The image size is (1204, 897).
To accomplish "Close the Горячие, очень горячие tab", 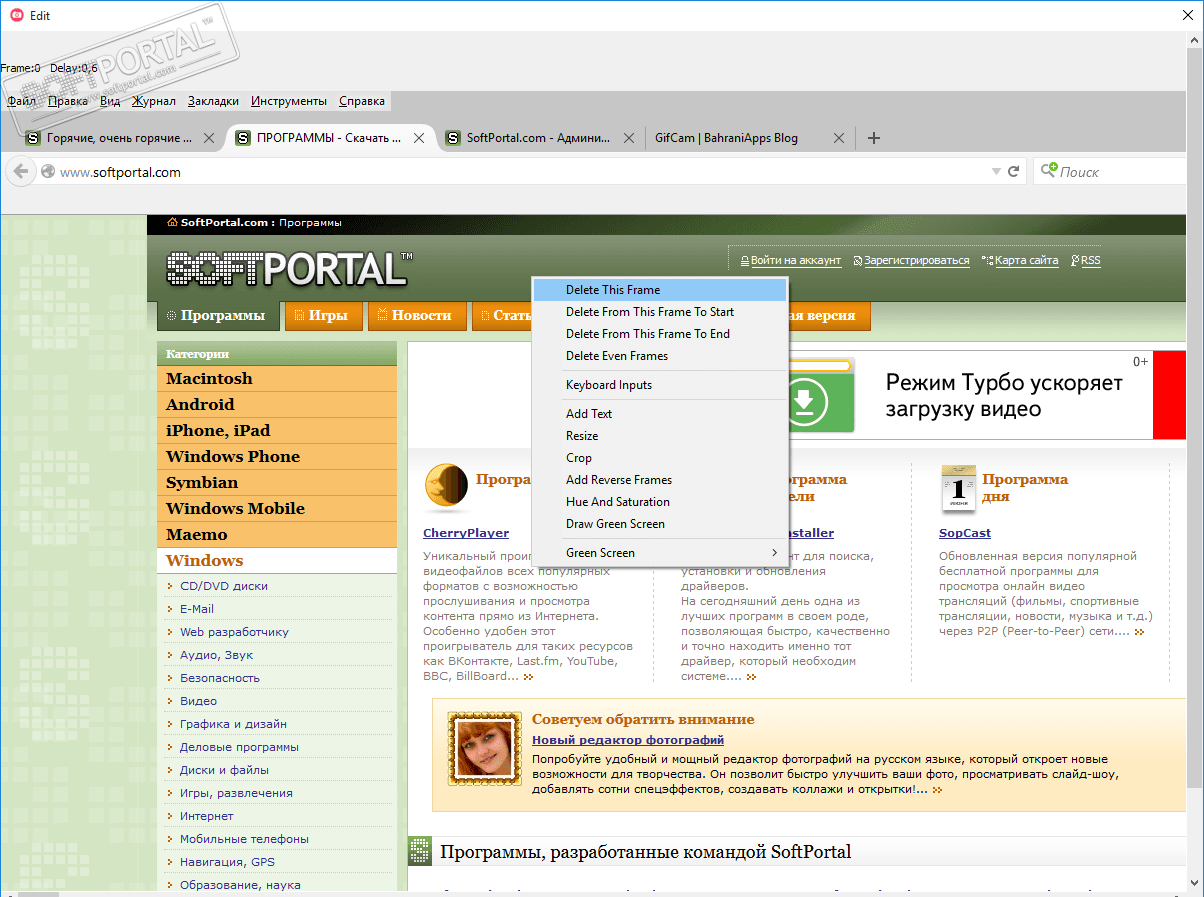I will 209,138.
